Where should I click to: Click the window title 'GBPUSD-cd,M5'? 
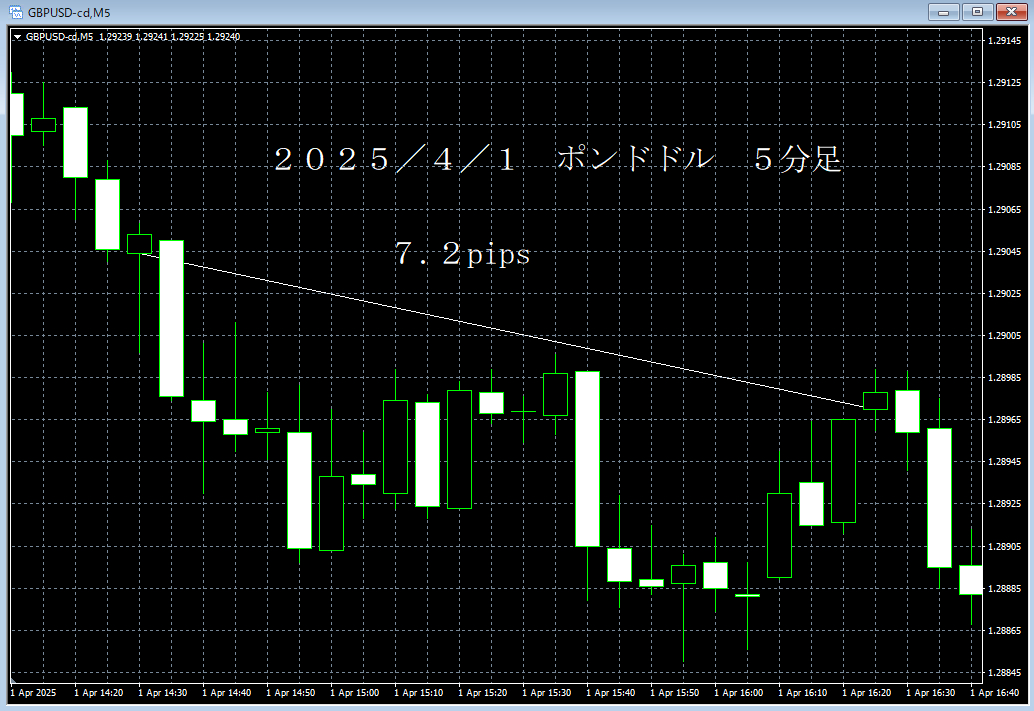coord(69,13)
